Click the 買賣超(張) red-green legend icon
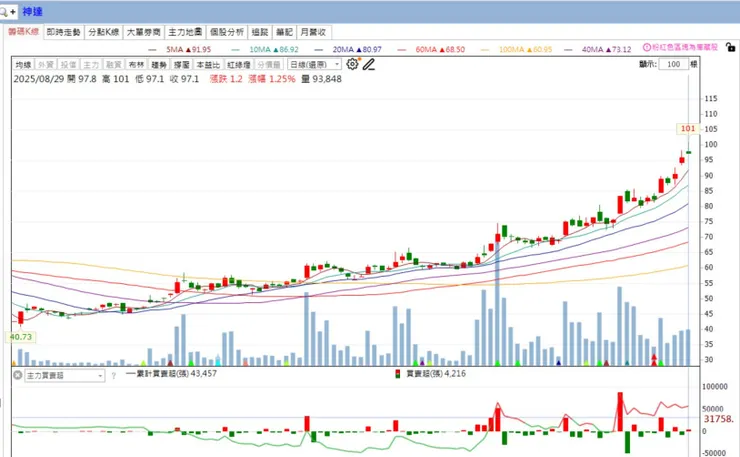The height and width of the screenshot is (457, 740). point(397,374)
